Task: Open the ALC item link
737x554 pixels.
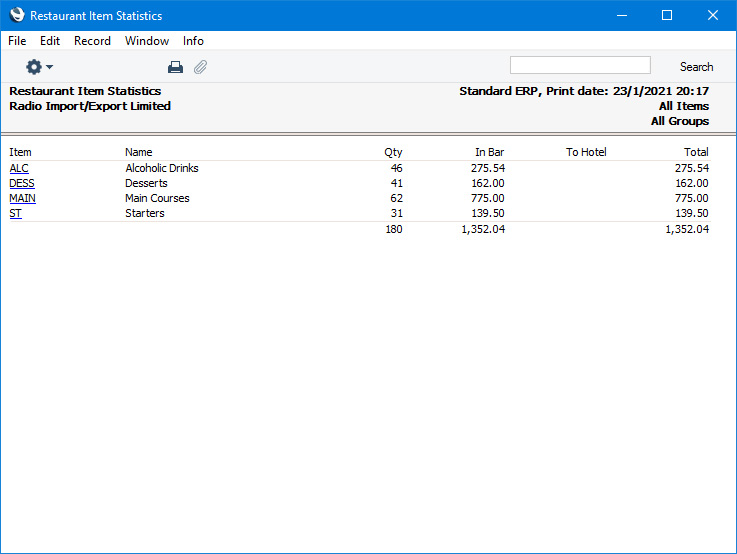Action: click(19, 168)
